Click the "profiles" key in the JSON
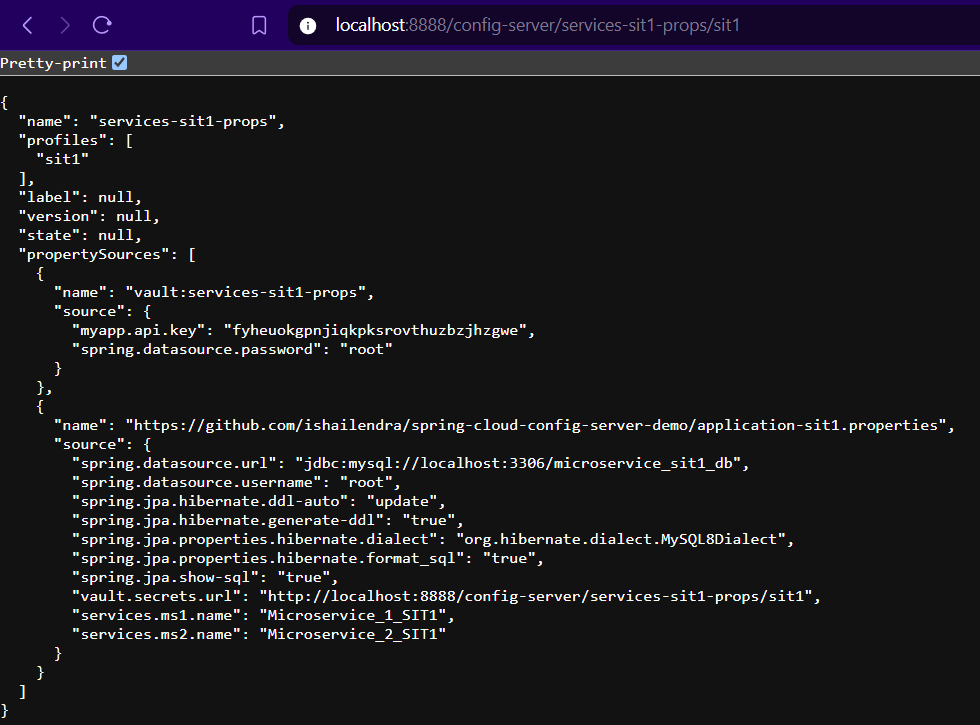Viewport: 980px width, 725px height. (62, 141)
